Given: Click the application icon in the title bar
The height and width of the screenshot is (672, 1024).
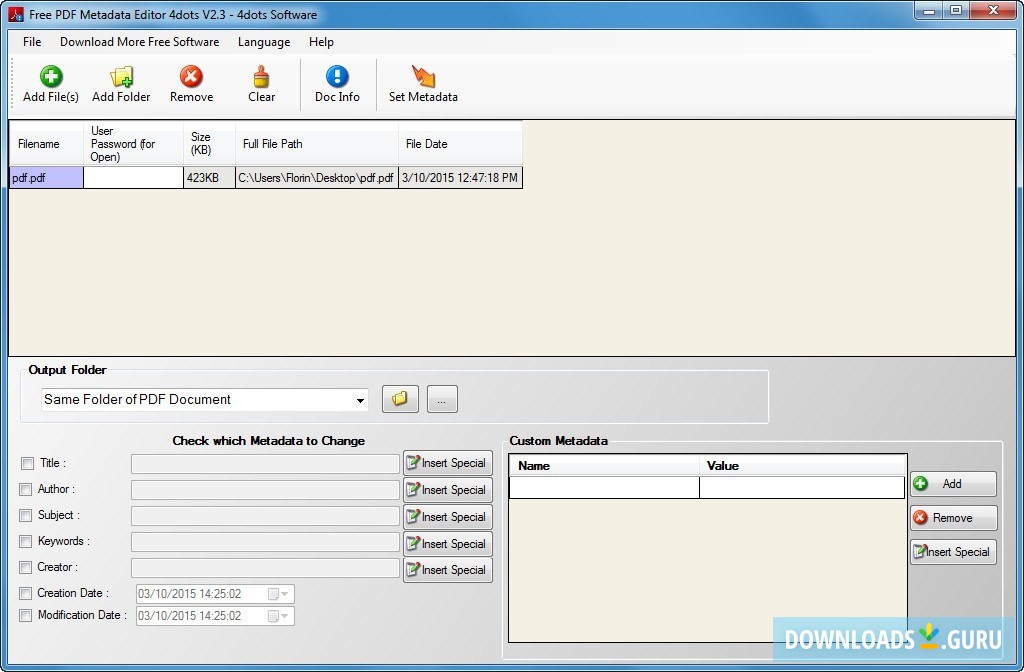Looking at the screenshot, I should tap(16, 14).
